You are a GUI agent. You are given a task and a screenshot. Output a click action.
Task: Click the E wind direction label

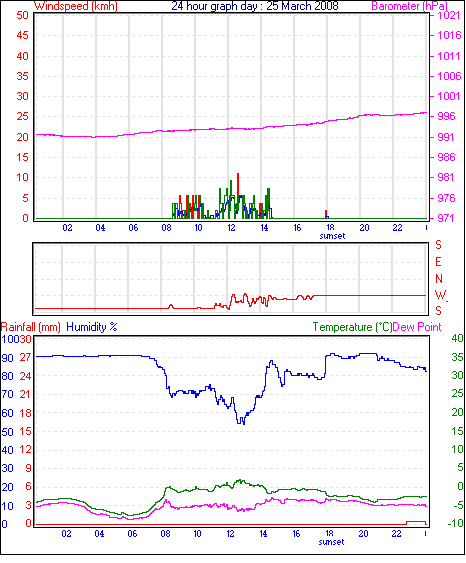click(x=438, y=262)
